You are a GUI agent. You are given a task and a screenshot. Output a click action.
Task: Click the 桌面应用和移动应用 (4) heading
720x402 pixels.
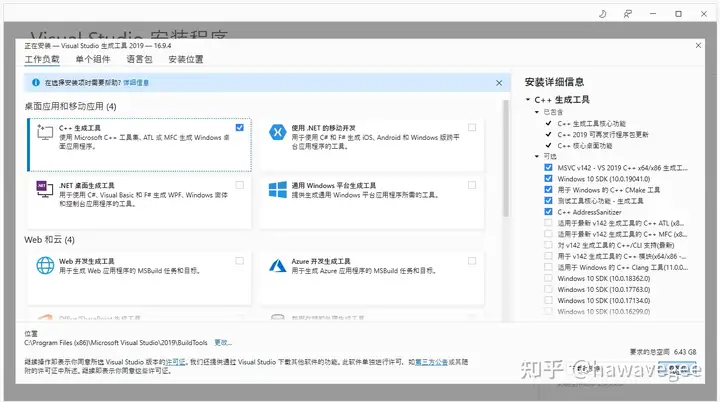70,107
